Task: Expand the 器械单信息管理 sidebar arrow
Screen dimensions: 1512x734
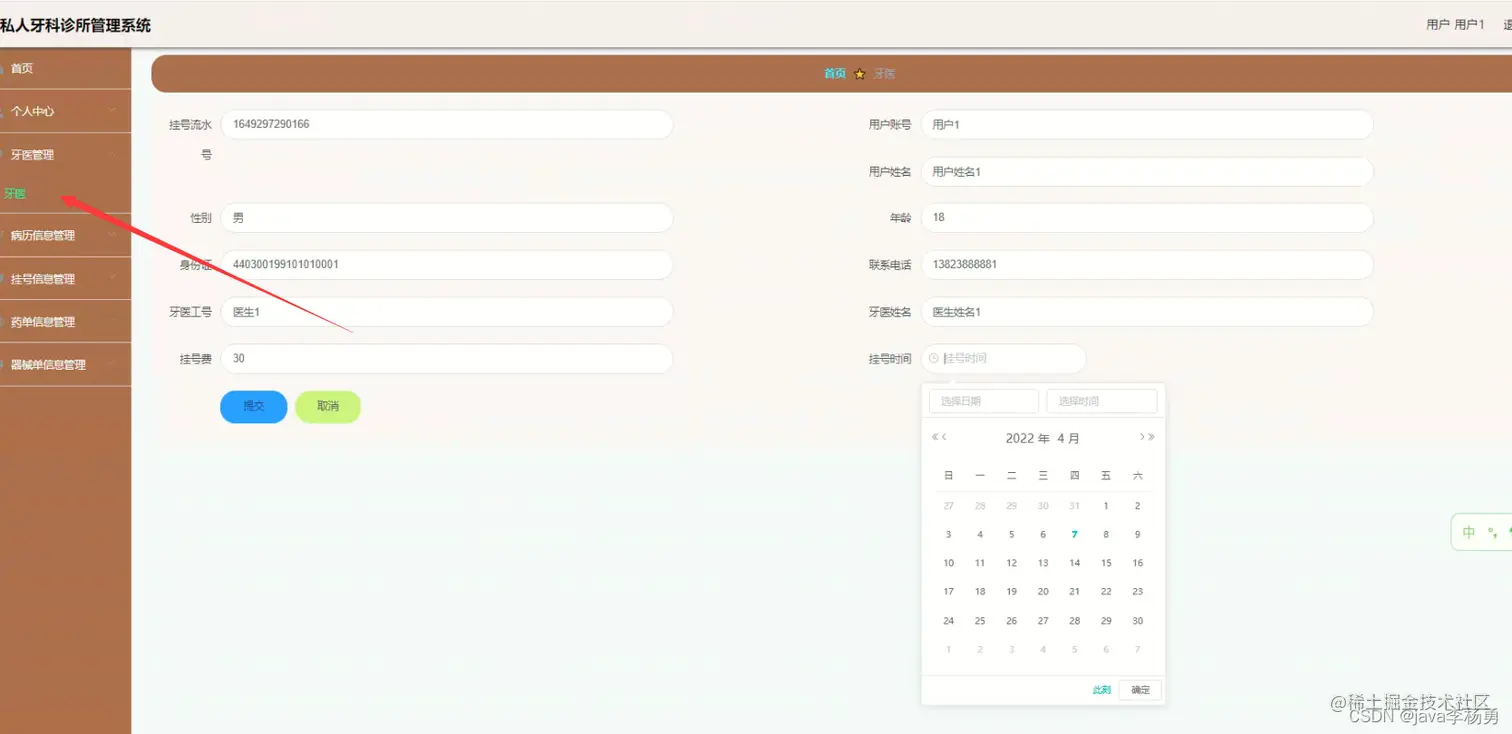Action: [113, 365]
